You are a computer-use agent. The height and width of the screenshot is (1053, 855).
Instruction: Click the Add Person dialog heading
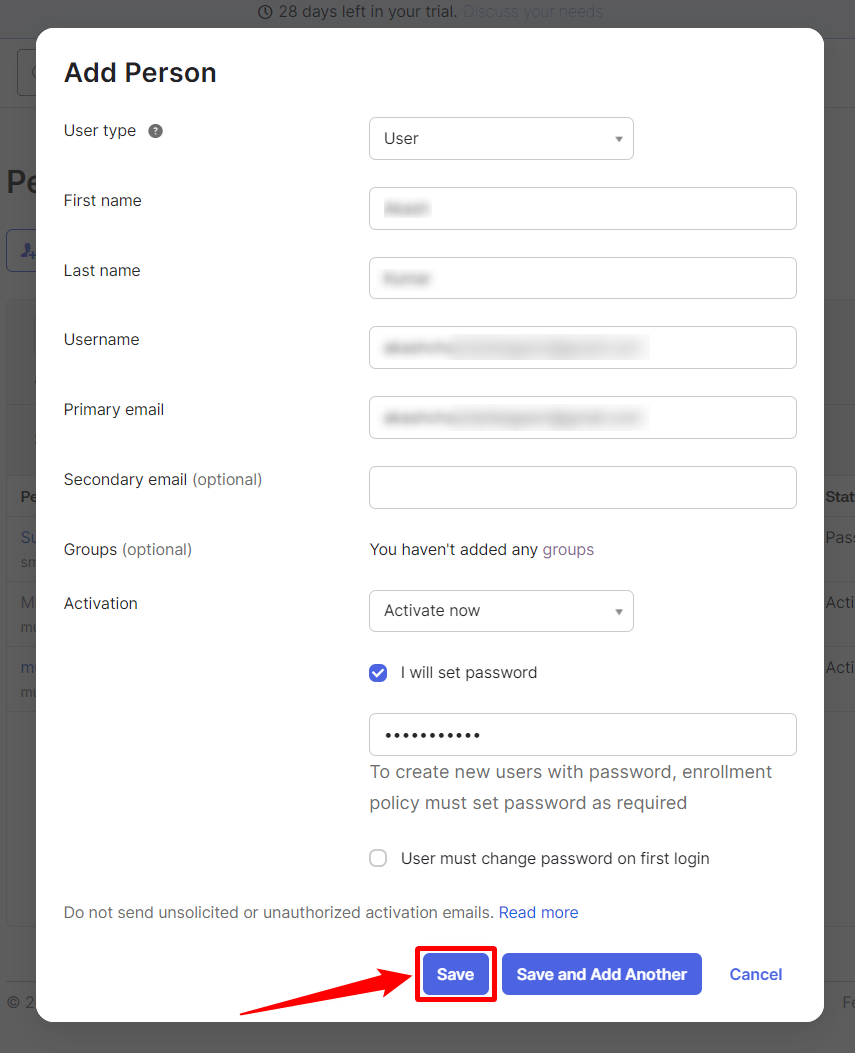140,73
